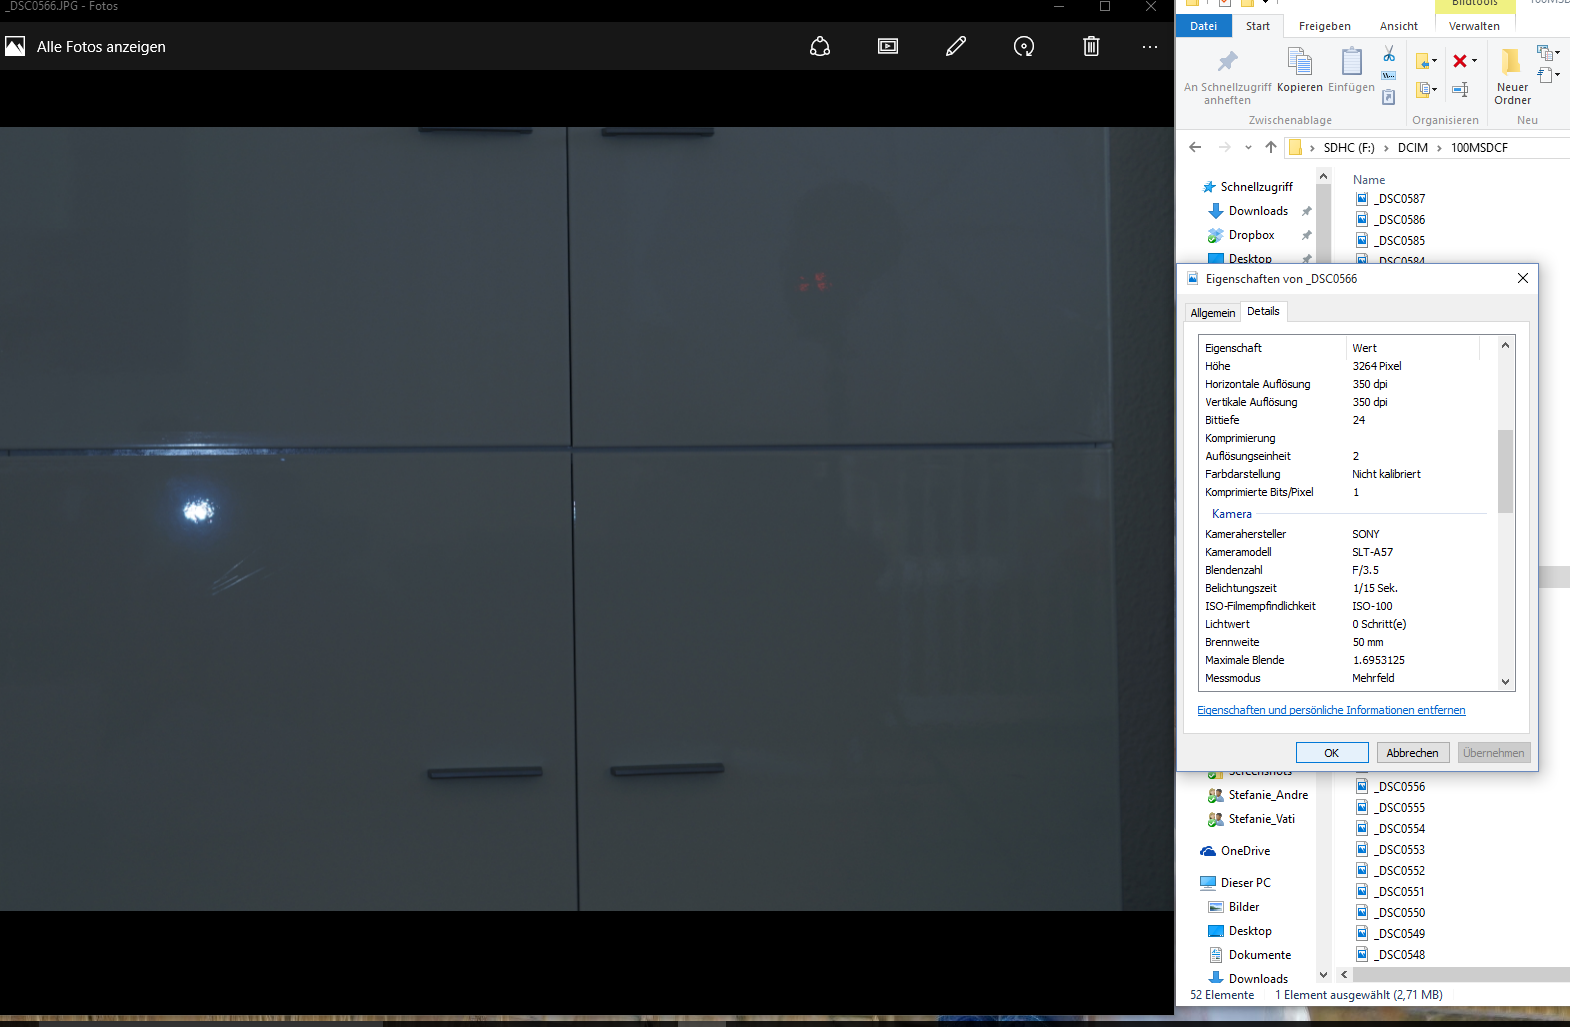Click the Name column header
Viewport: 1570px width, 1027px height.
(1369, 180)
